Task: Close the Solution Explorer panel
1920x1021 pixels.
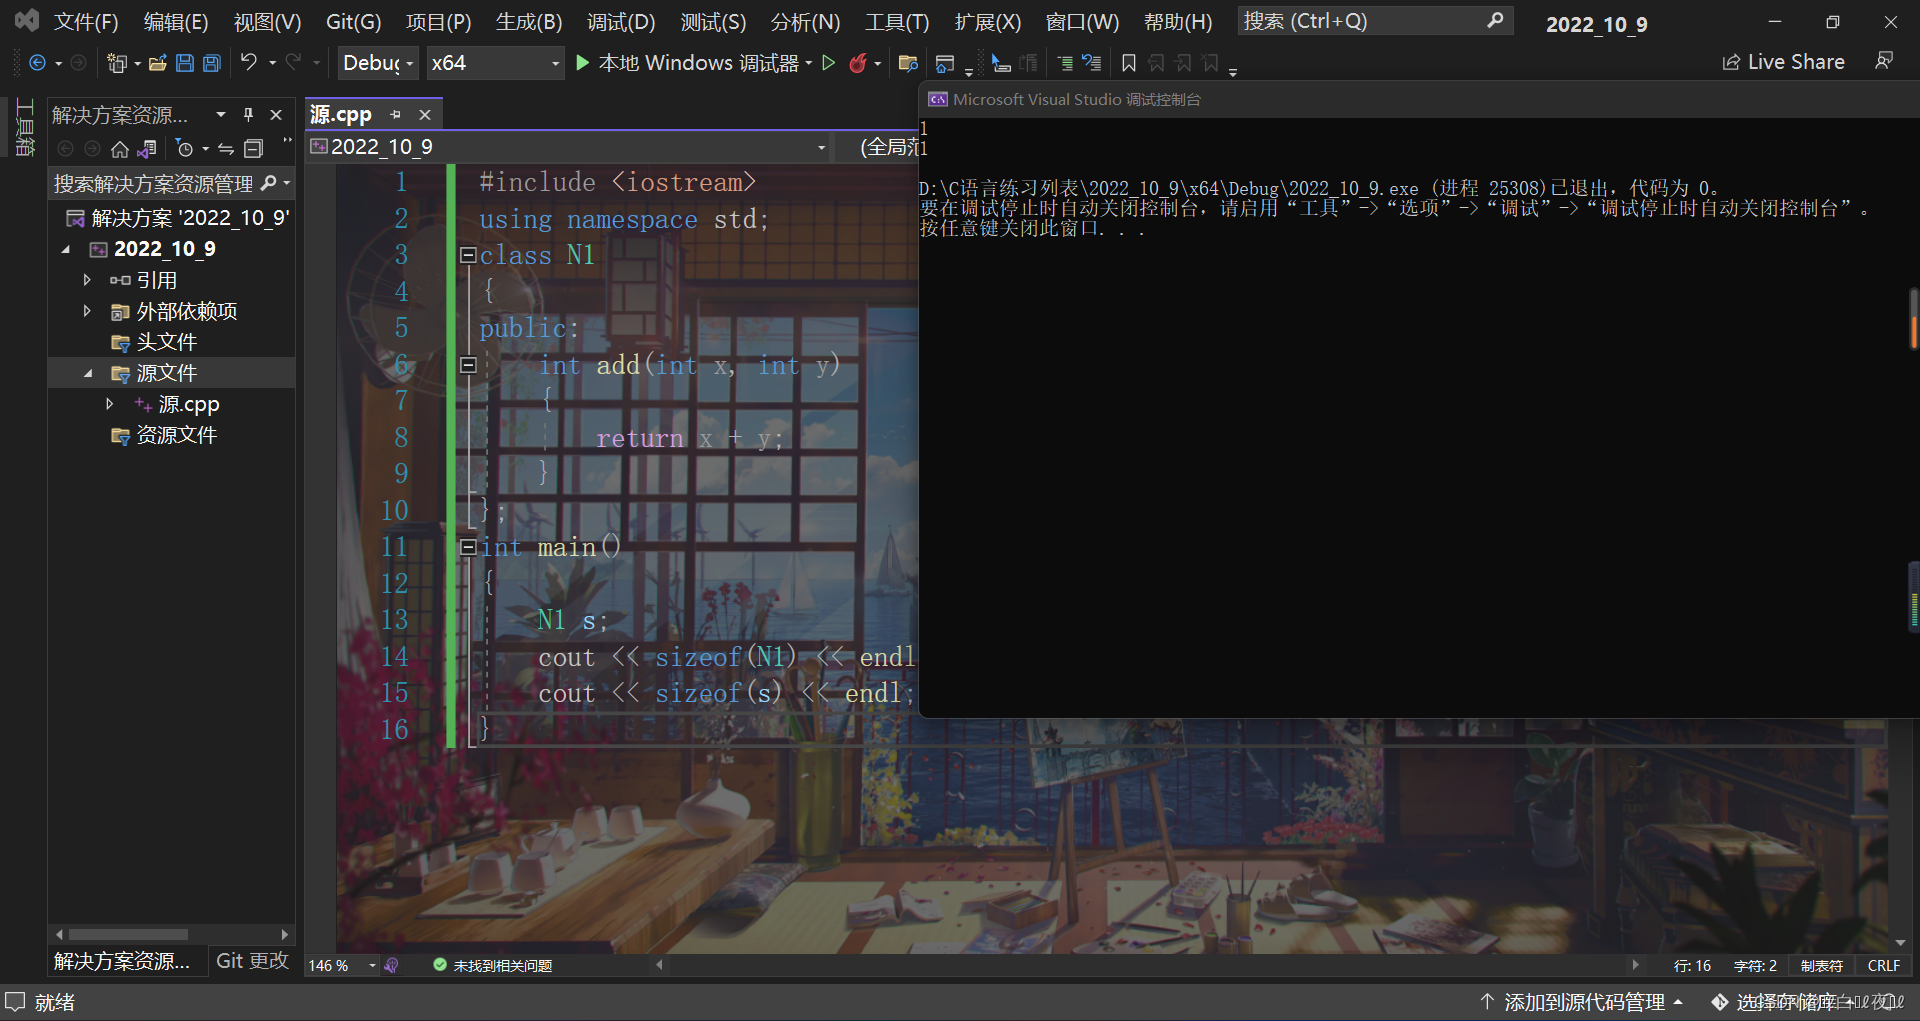Action: point(276,114)
